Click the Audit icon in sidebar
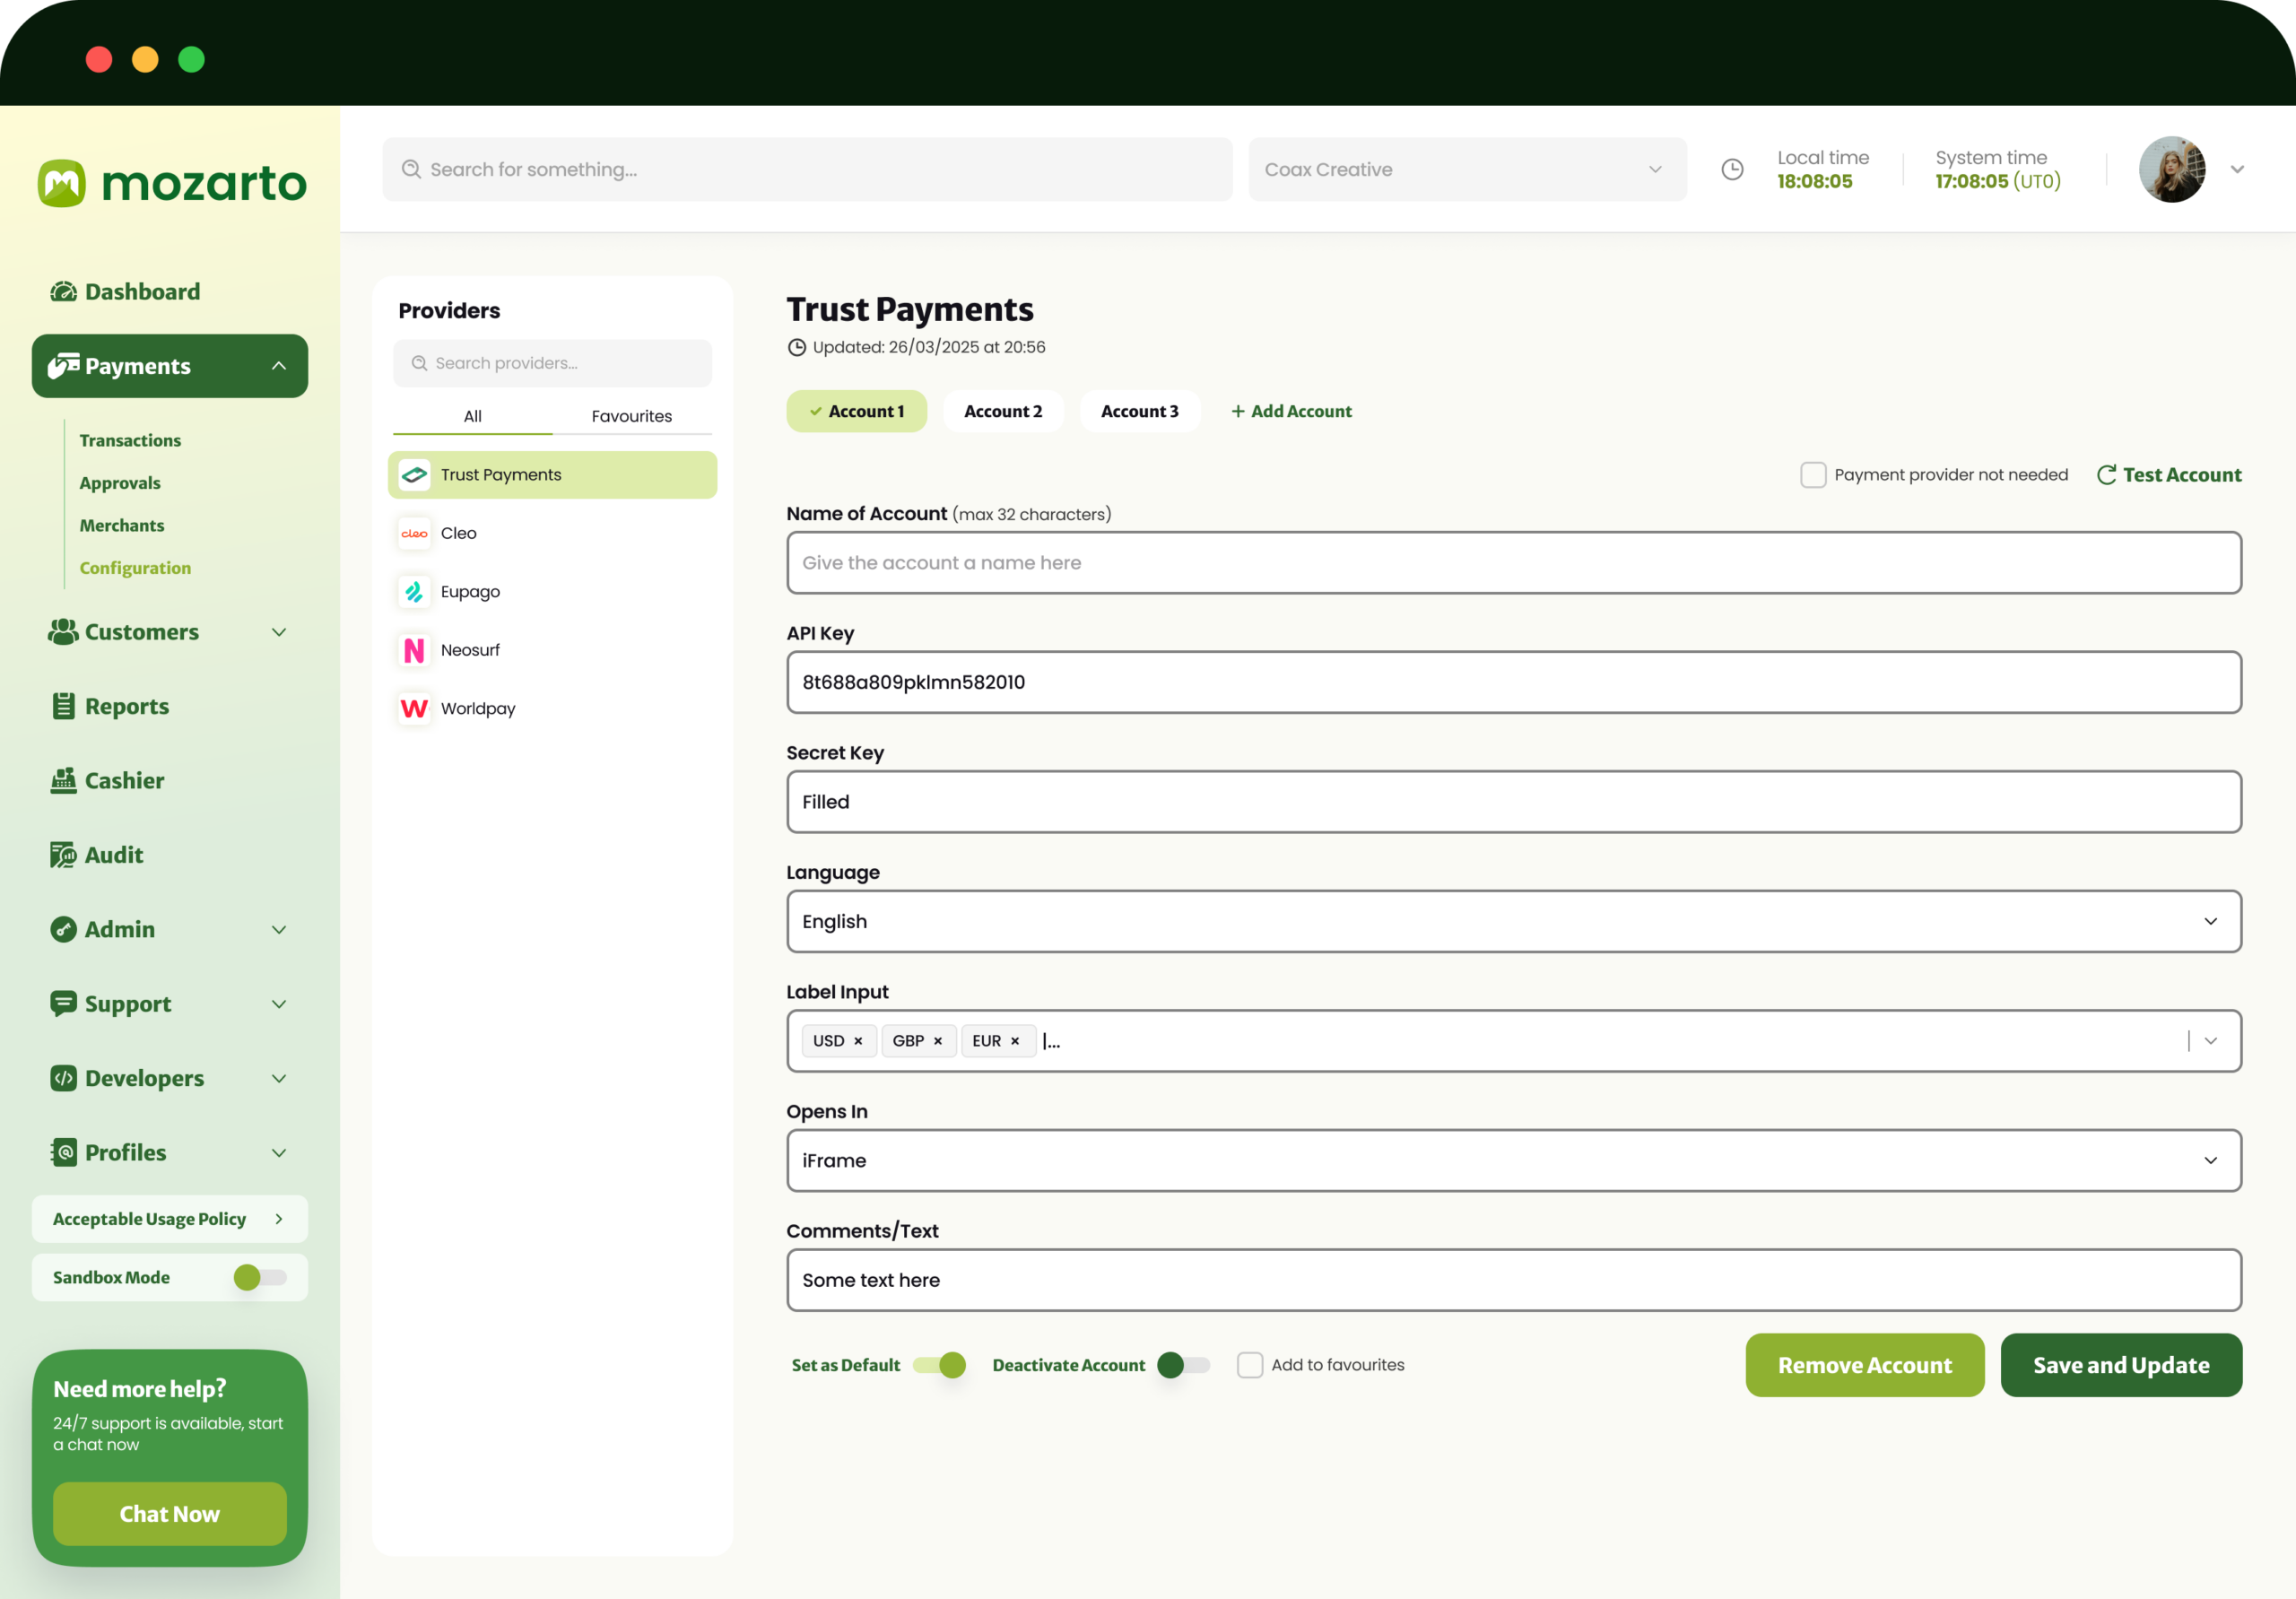This screenshot has height=1599, width=2296. pyautogui.click(x=63, y=855)
